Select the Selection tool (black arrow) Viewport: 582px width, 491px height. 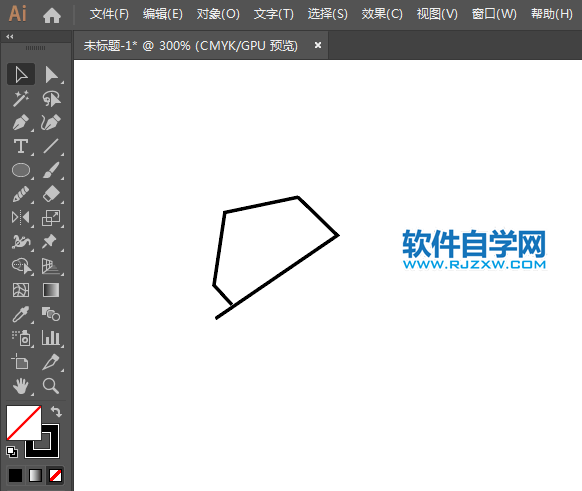pyautogui.click(x=21, y=75)
